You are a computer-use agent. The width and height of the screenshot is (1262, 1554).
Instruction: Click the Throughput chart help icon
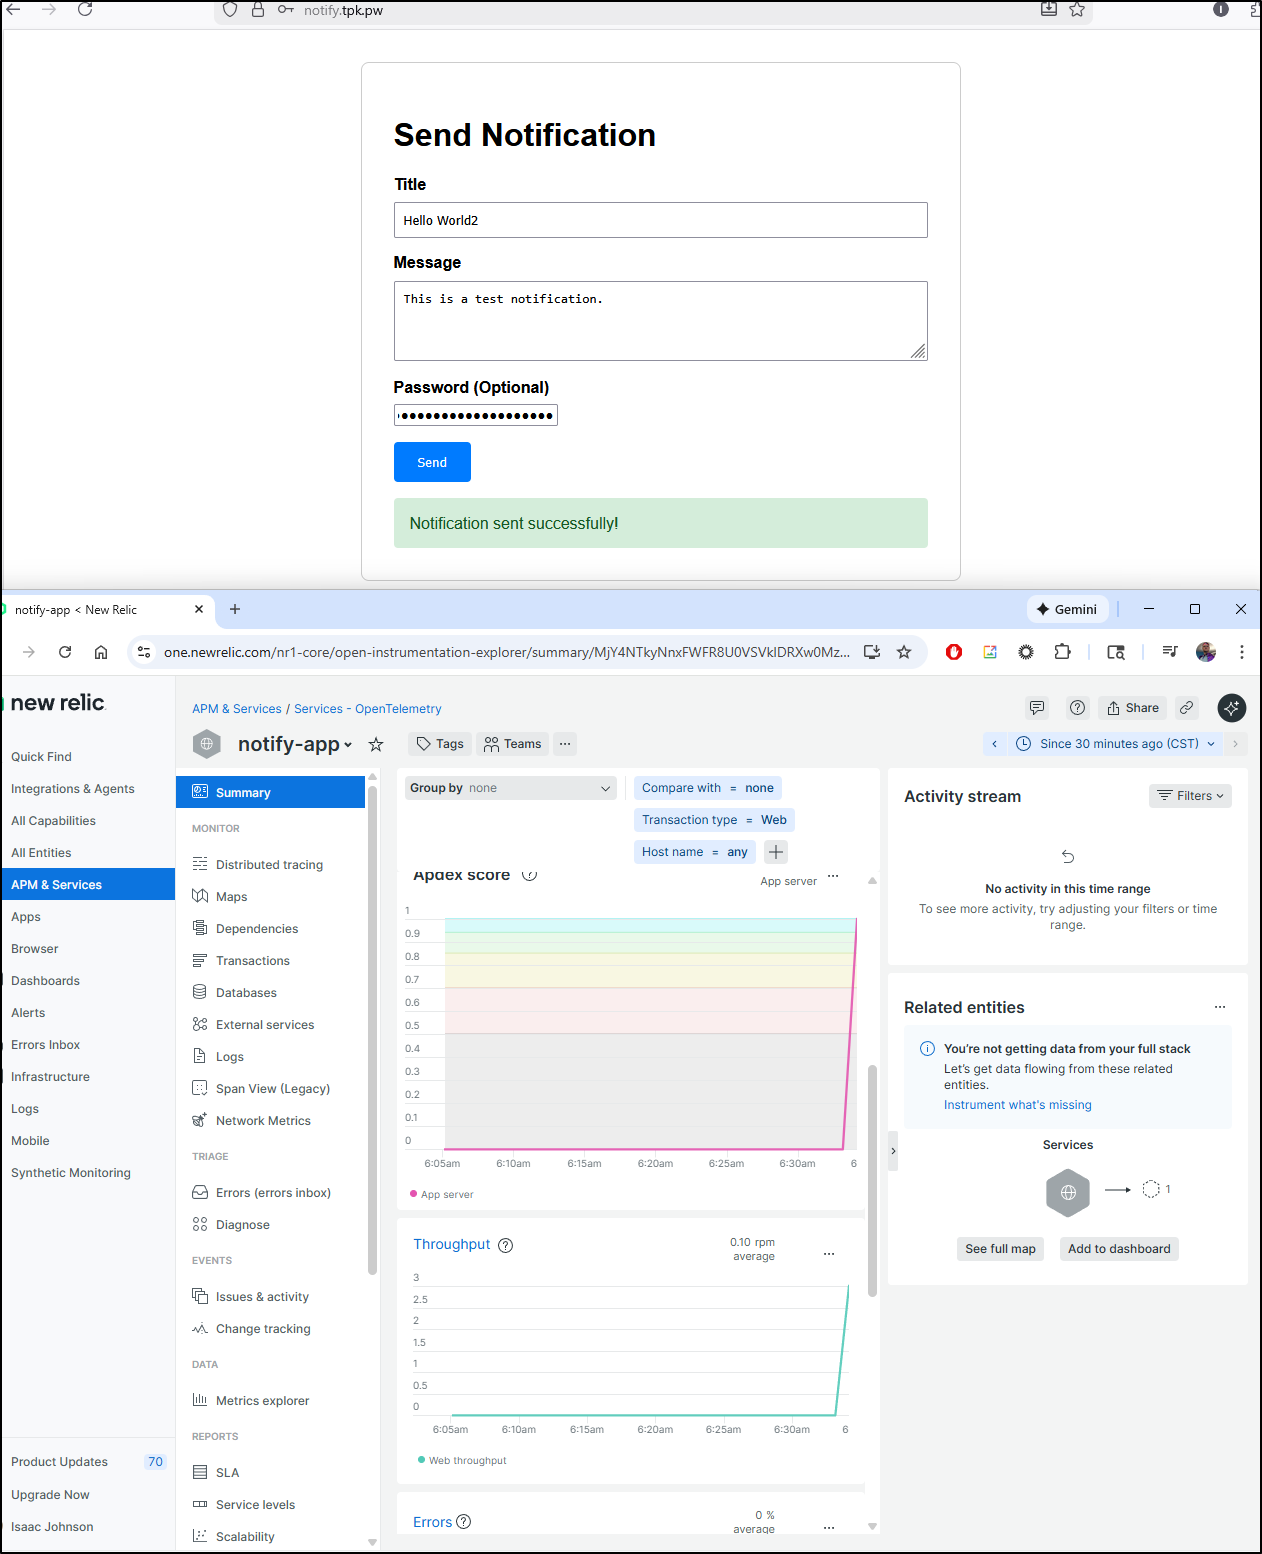506,1245
